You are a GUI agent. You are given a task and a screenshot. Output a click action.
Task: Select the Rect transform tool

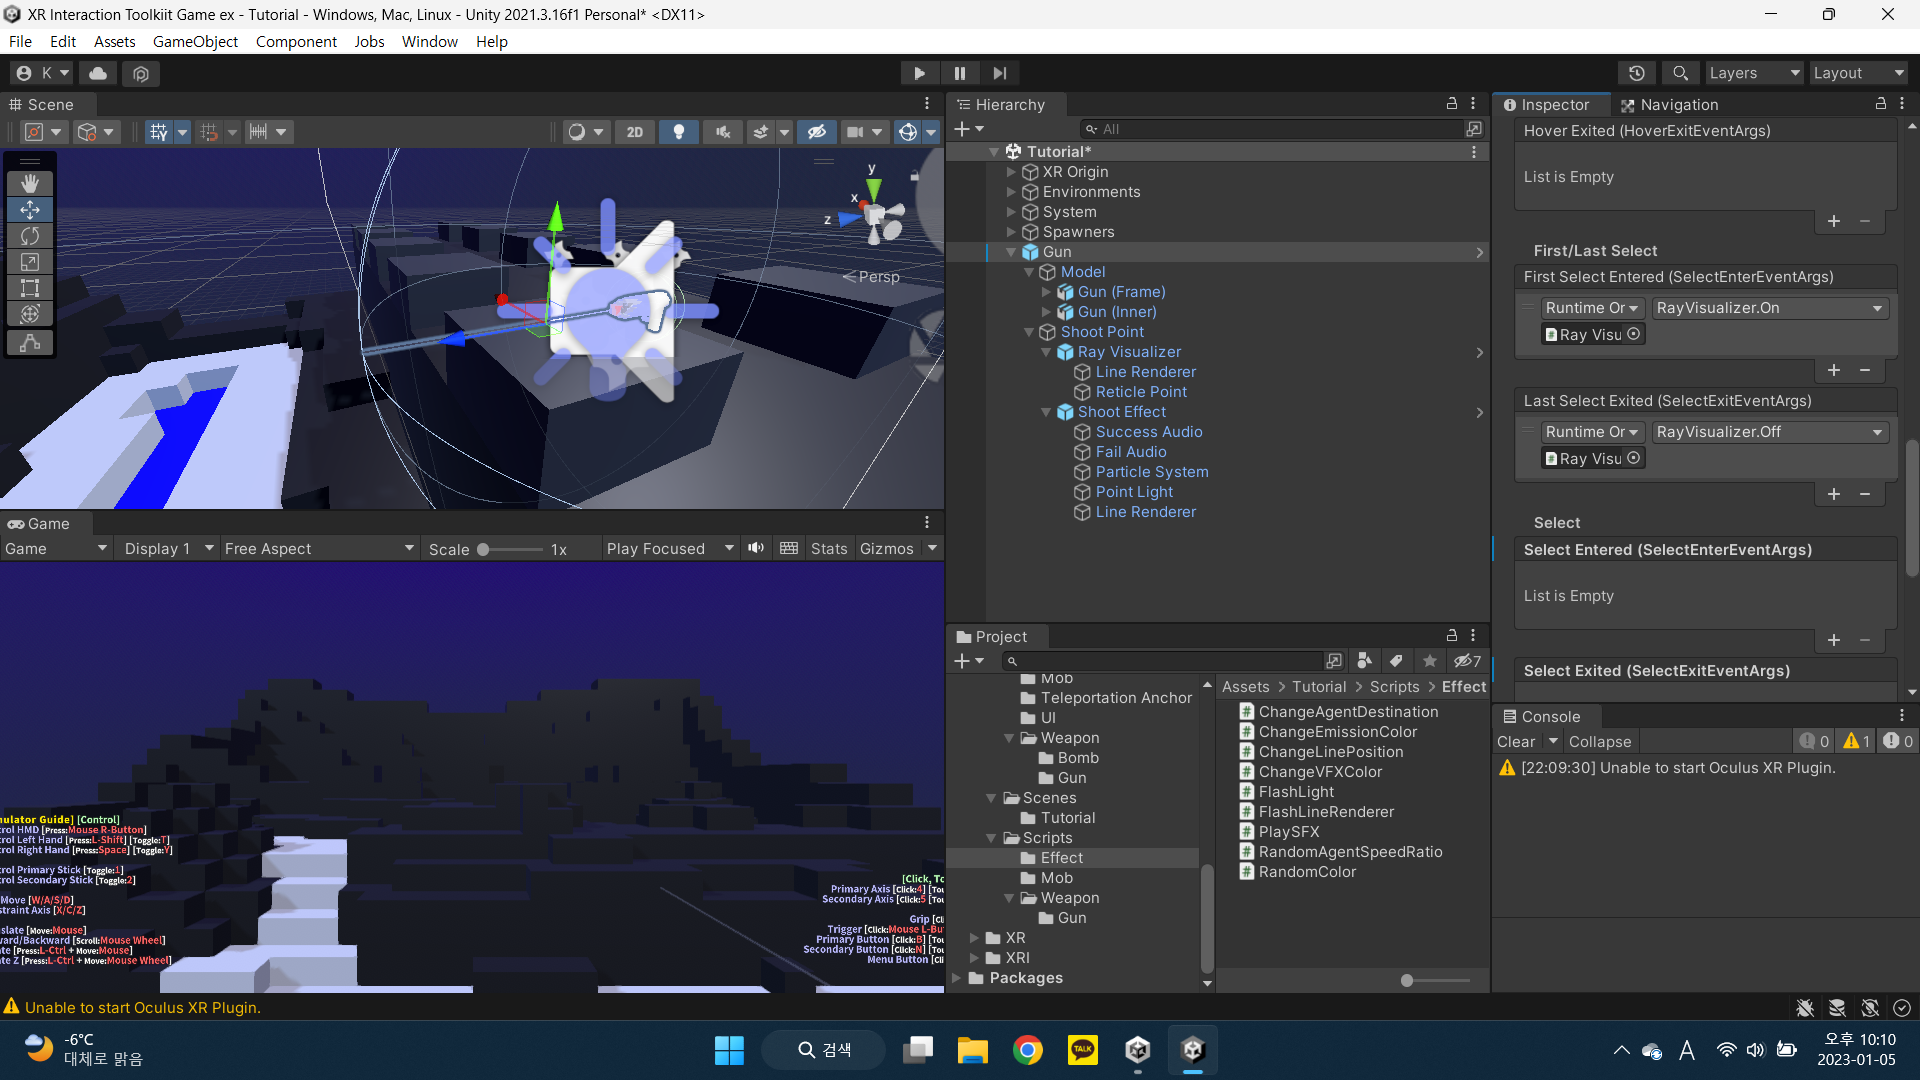[30, 288]
